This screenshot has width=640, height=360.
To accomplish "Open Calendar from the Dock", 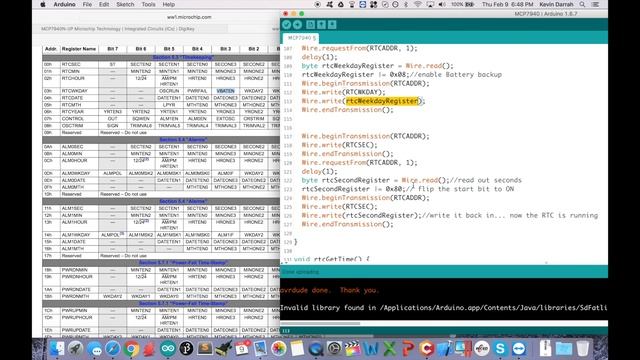I will click(242, 348).
